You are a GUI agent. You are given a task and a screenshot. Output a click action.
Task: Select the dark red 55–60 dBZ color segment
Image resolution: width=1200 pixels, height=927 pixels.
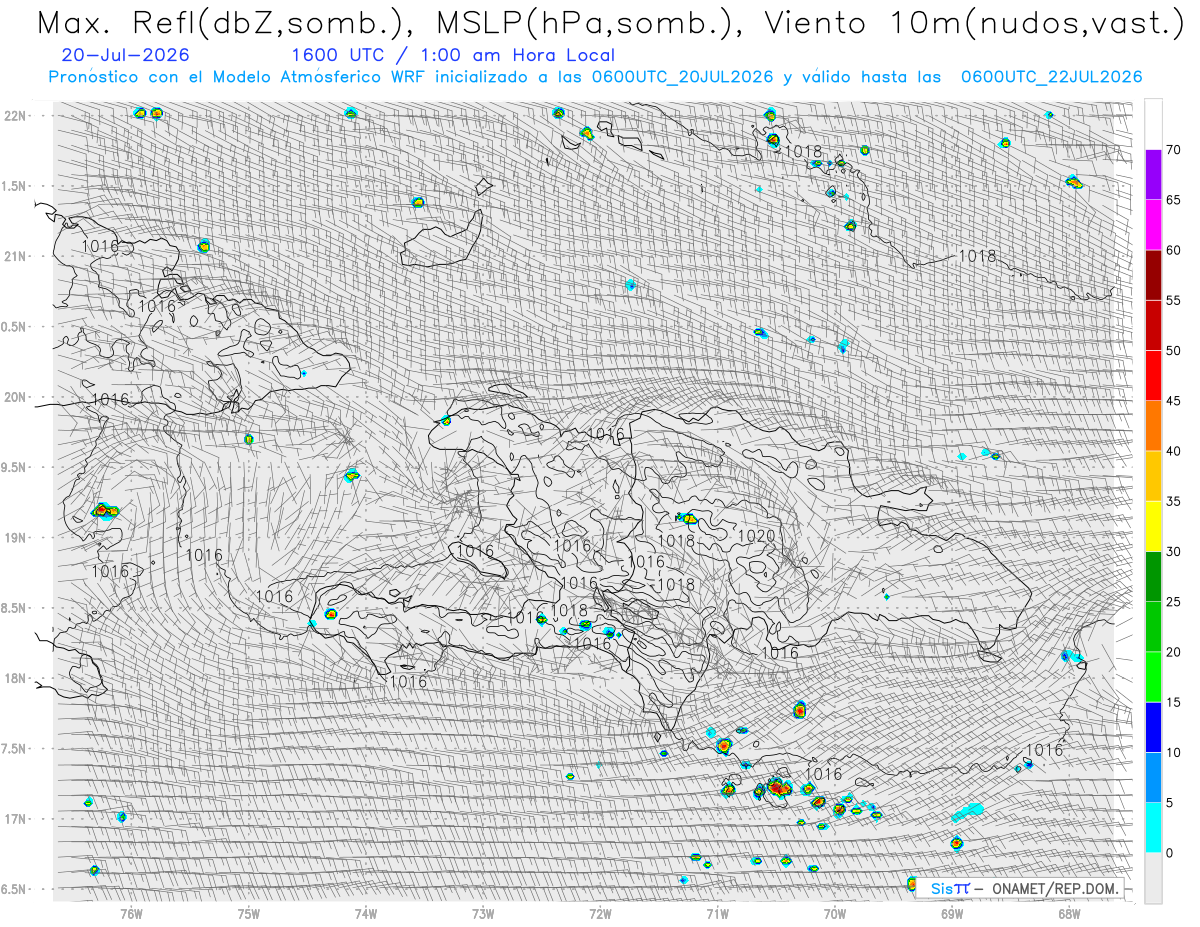[x=1153, y=275]
